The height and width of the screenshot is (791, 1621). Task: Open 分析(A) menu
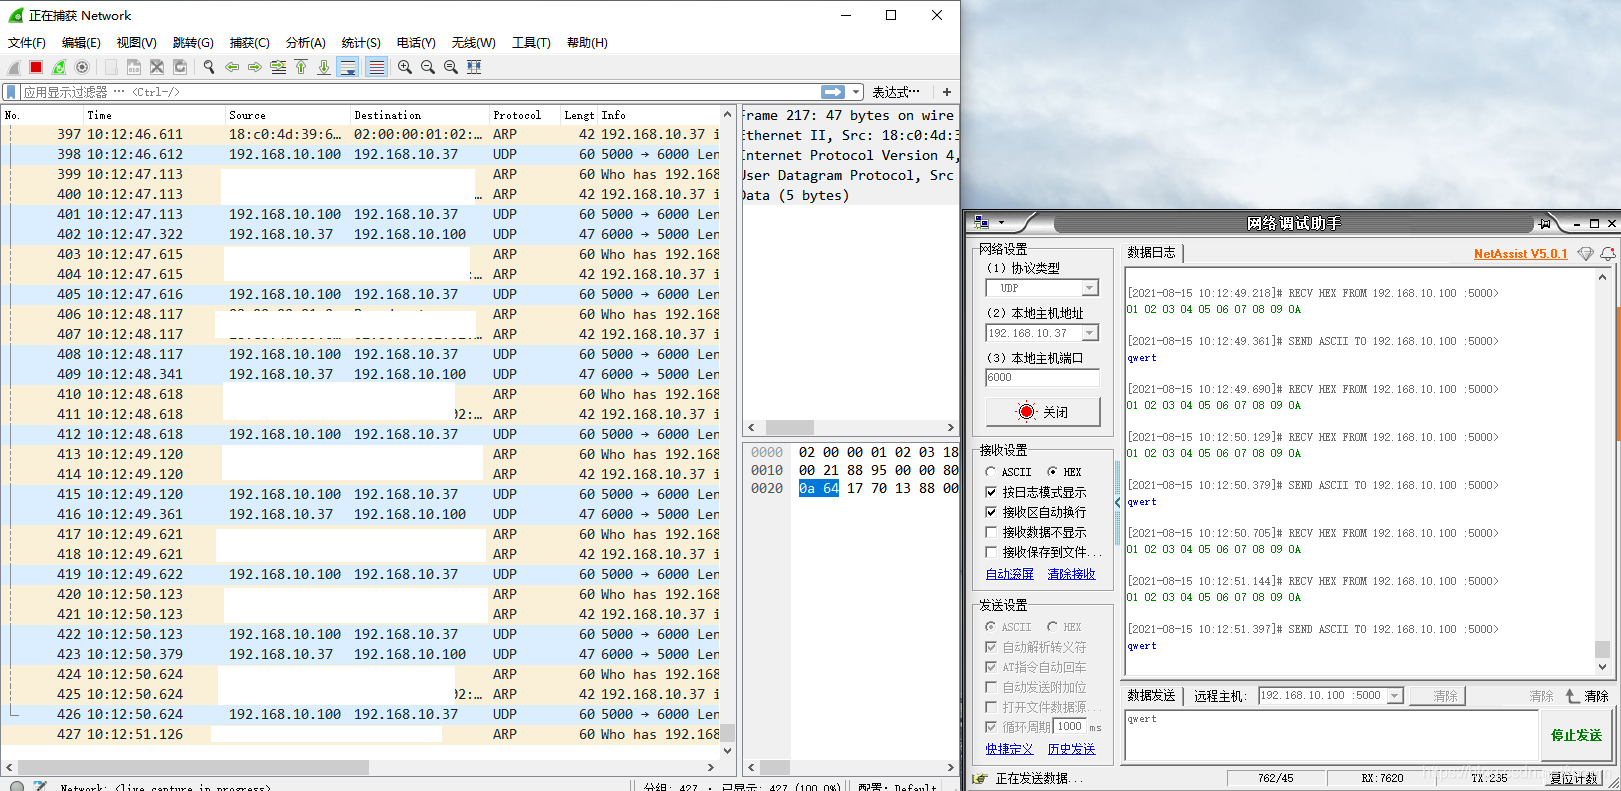305,43
